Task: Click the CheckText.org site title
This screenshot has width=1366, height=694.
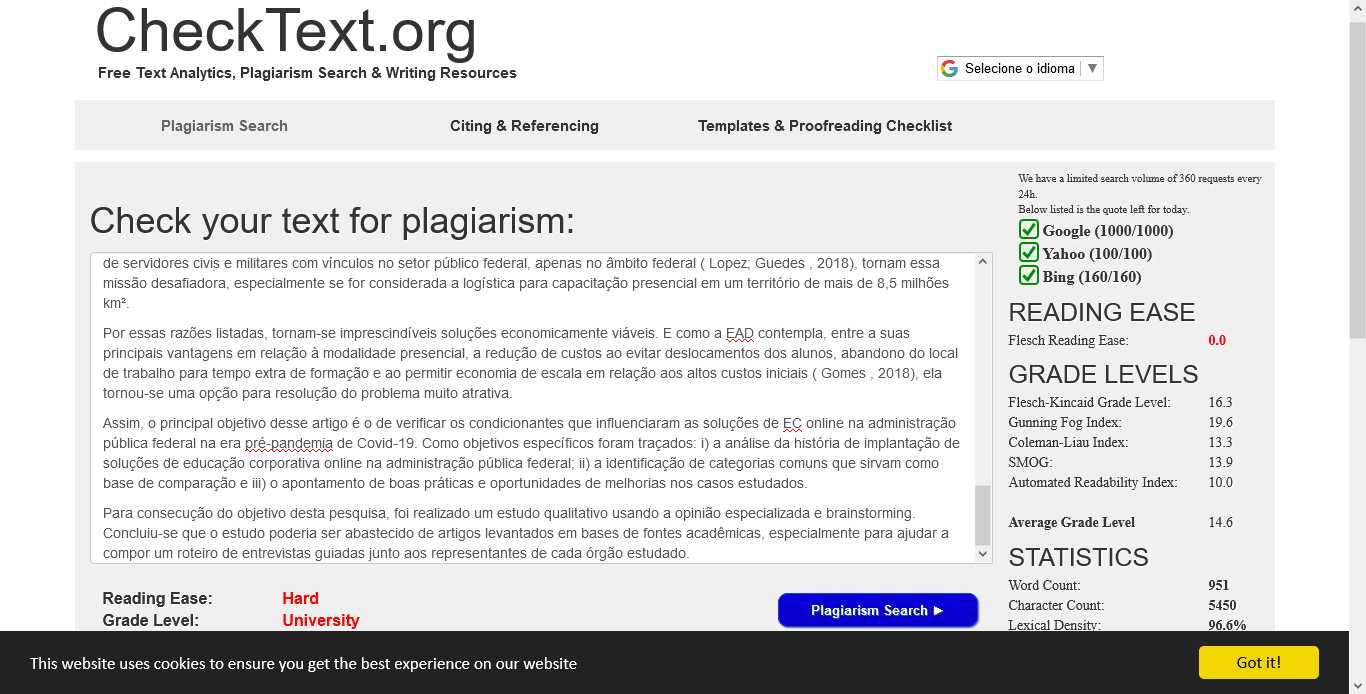Action: [x=286, y=30]
